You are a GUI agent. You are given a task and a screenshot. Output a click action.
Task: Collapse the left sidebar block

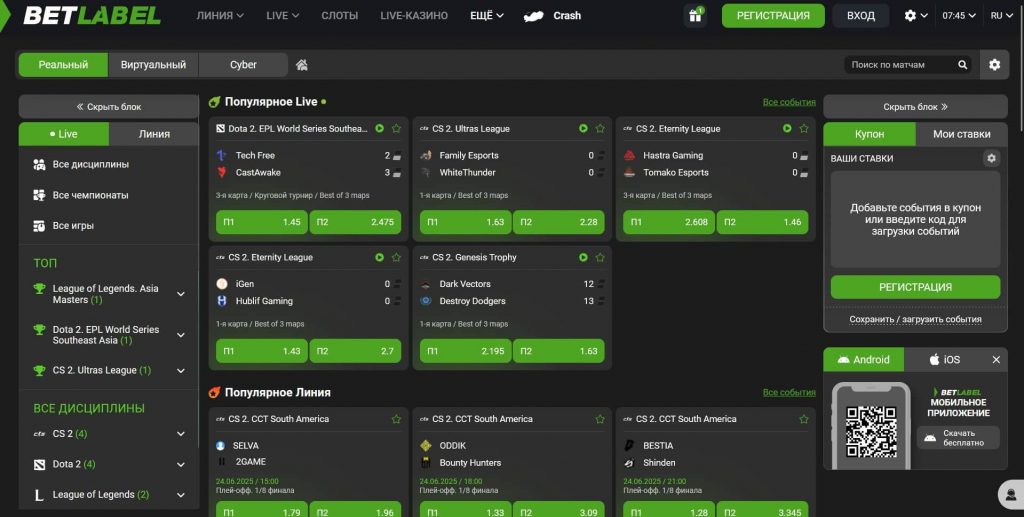108,106
